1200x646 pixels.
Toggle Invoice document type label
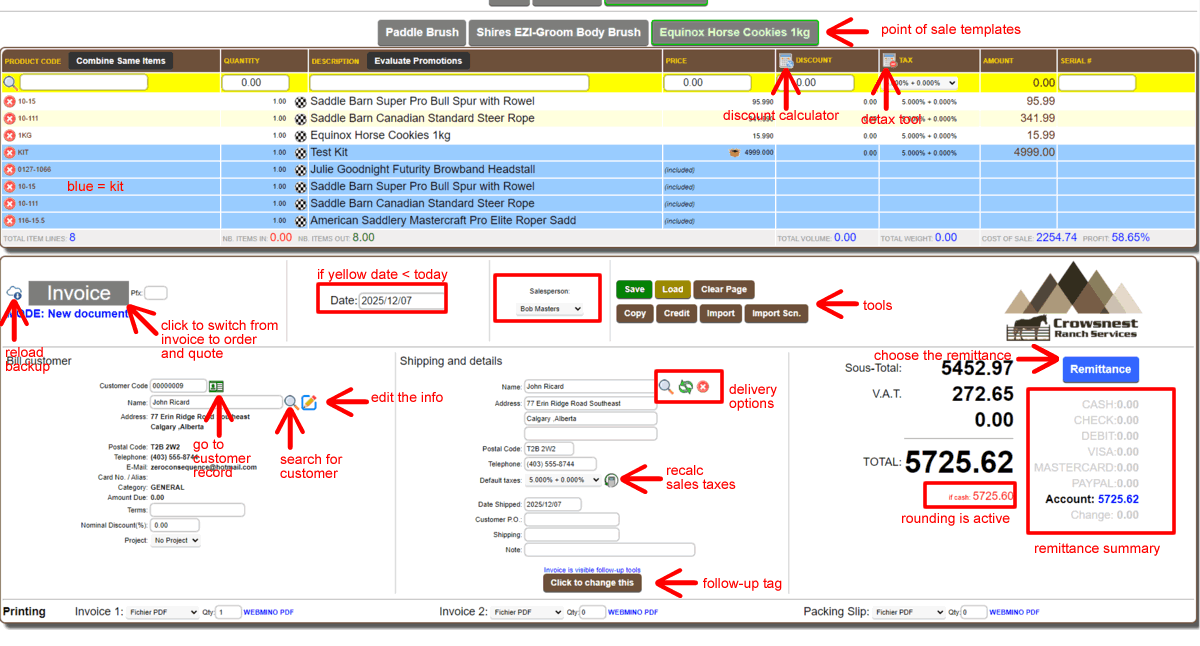[x=78, y=293]
